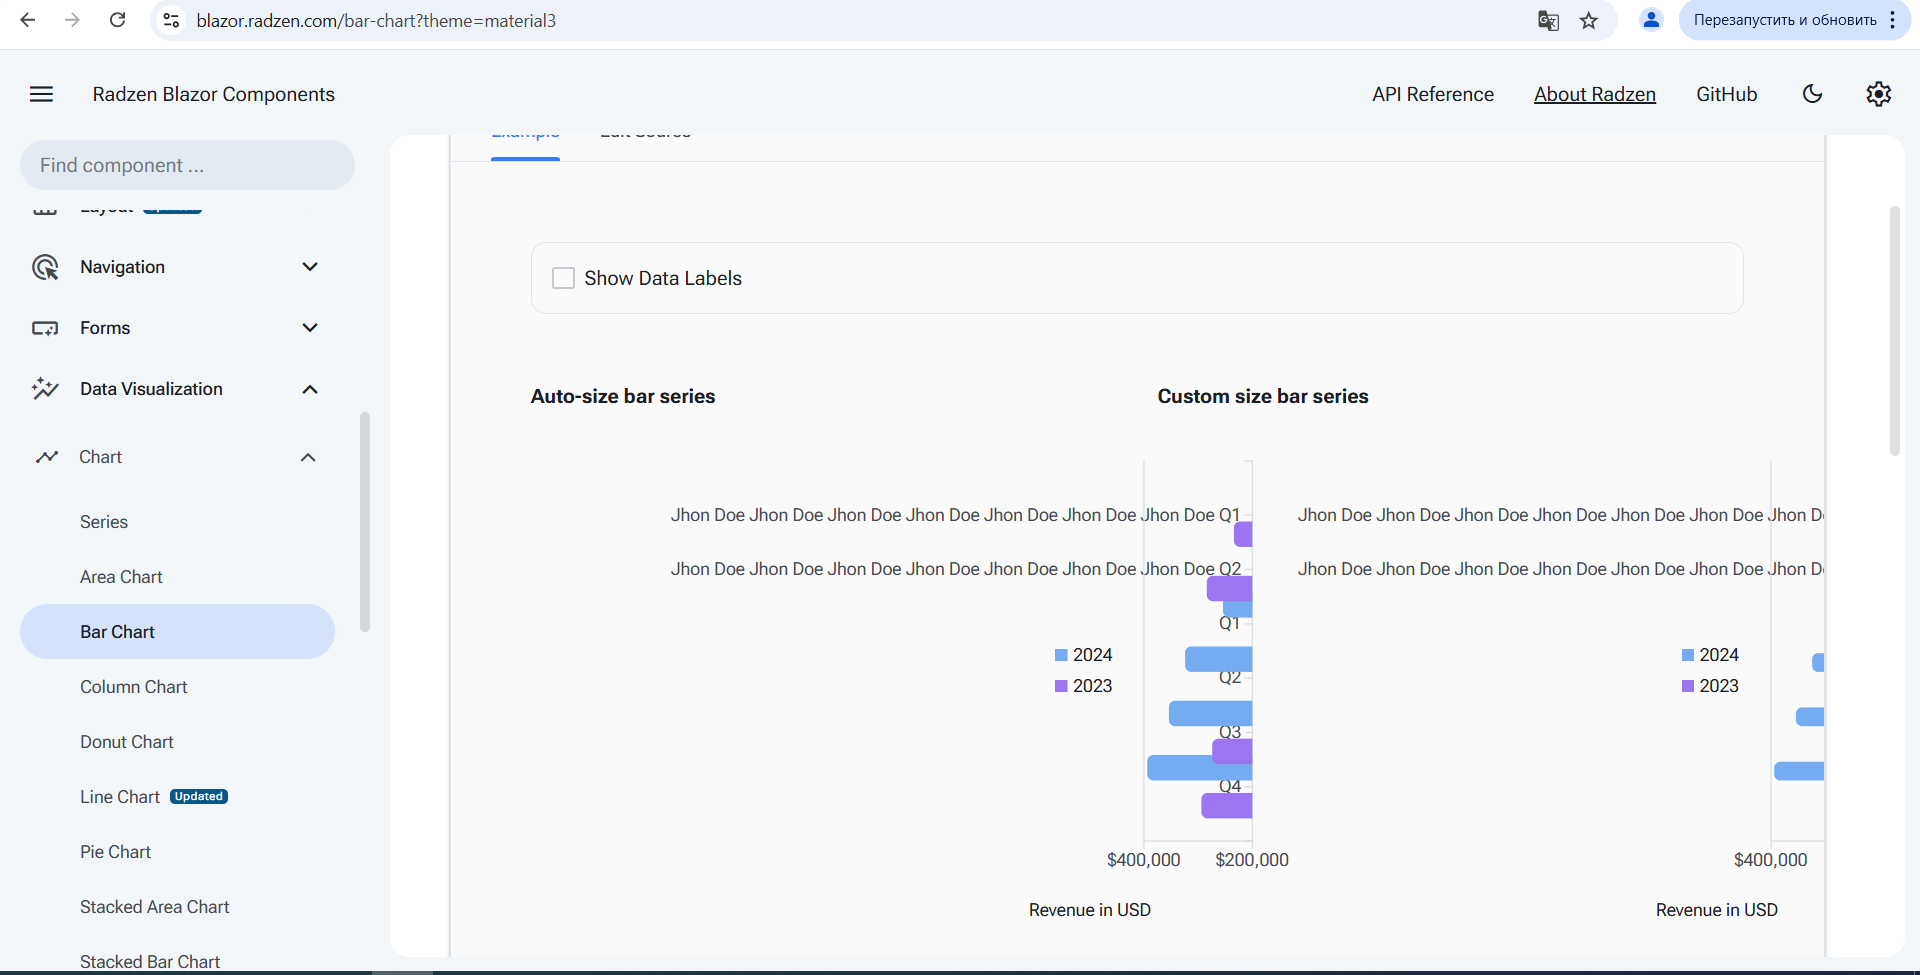Focus the Find component search field
Screen dimensions: 1920x975
pos(187,165)
